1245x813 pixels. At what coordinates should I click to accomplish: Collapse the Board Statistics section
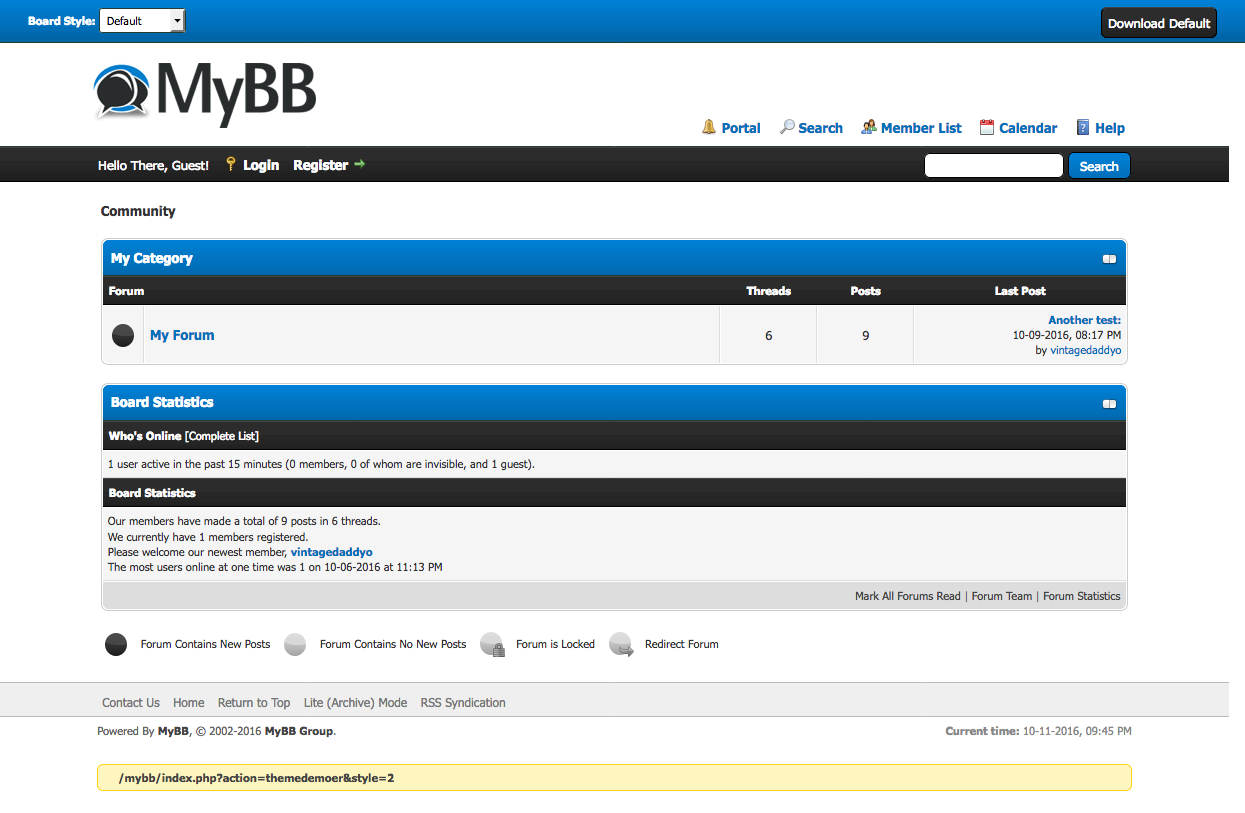(x=1109, y=404)
